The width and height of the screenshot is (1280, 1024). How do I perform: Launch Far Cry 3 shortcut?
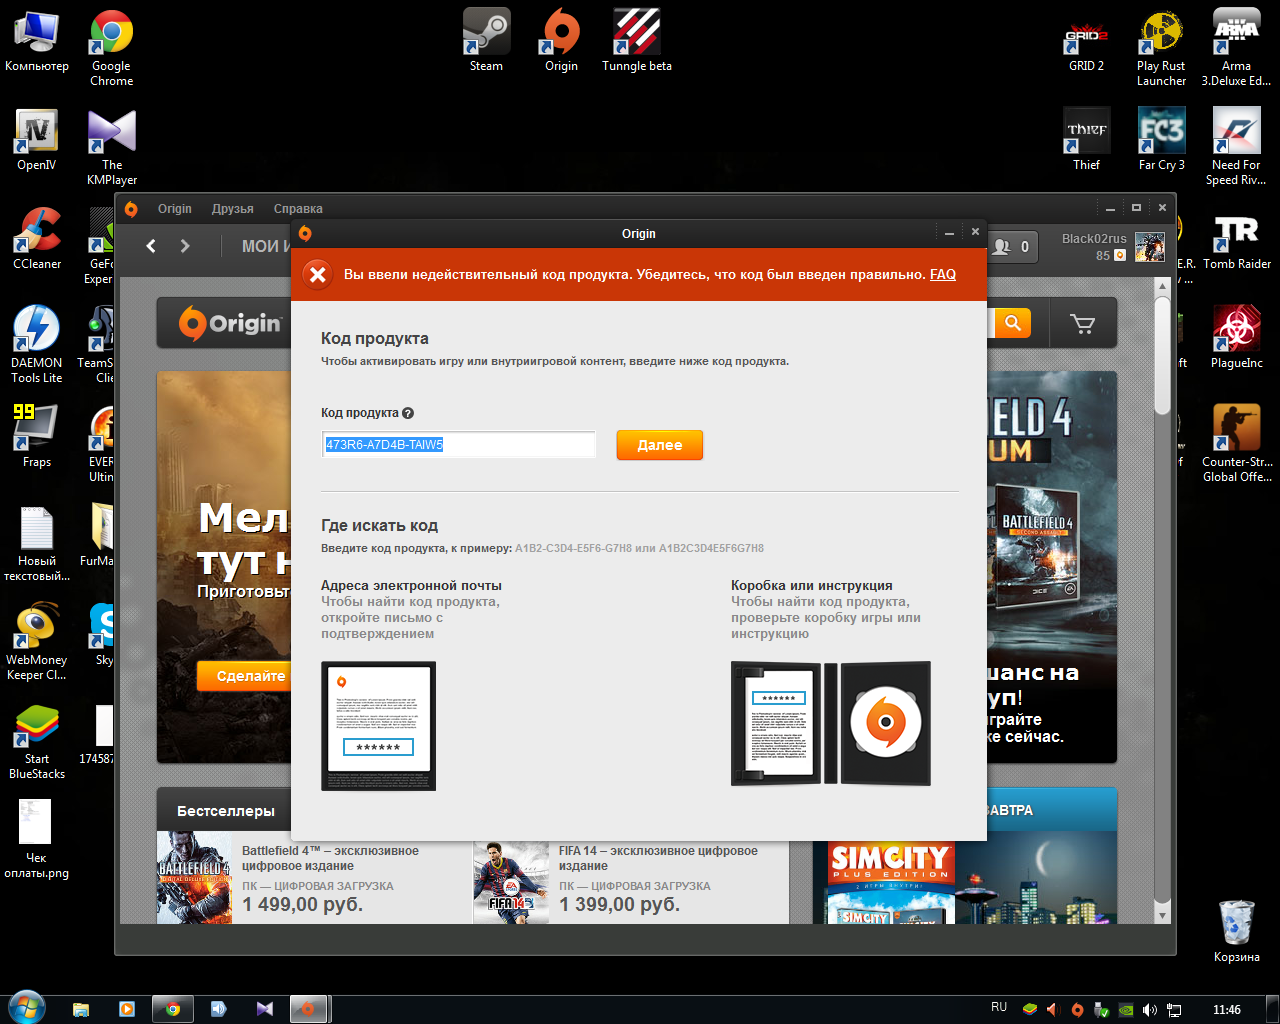pos(1162,139)
